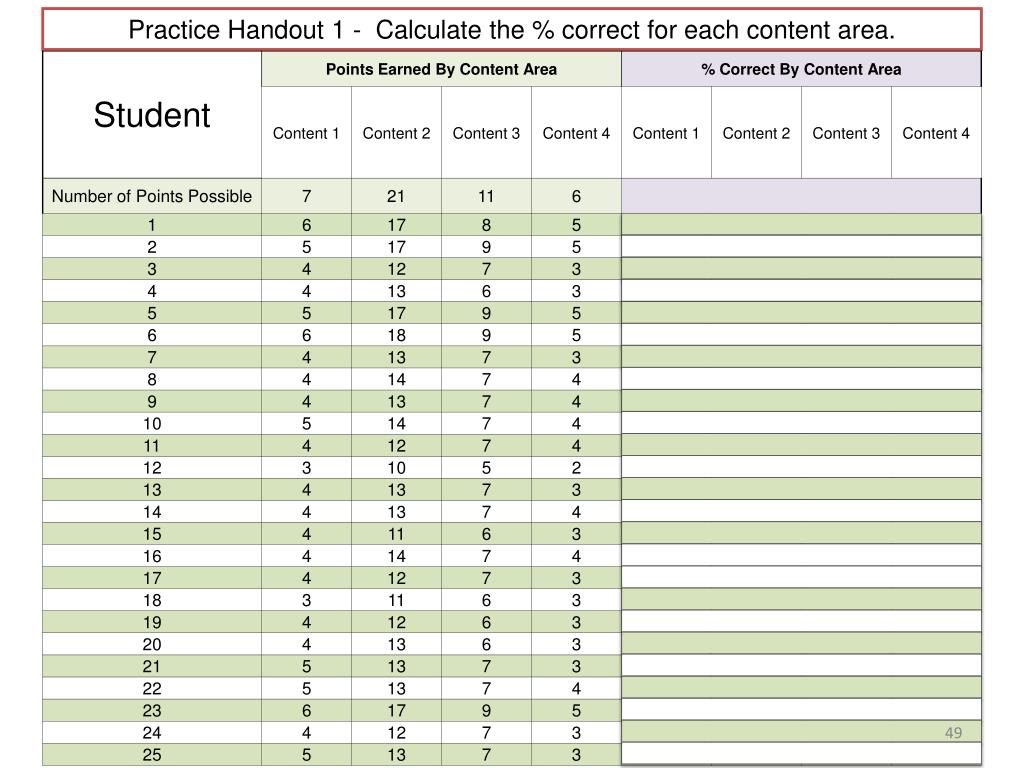1024x768 pixels.
Task: Click the empty % correct row for student 1
Action: click(801, 225)
